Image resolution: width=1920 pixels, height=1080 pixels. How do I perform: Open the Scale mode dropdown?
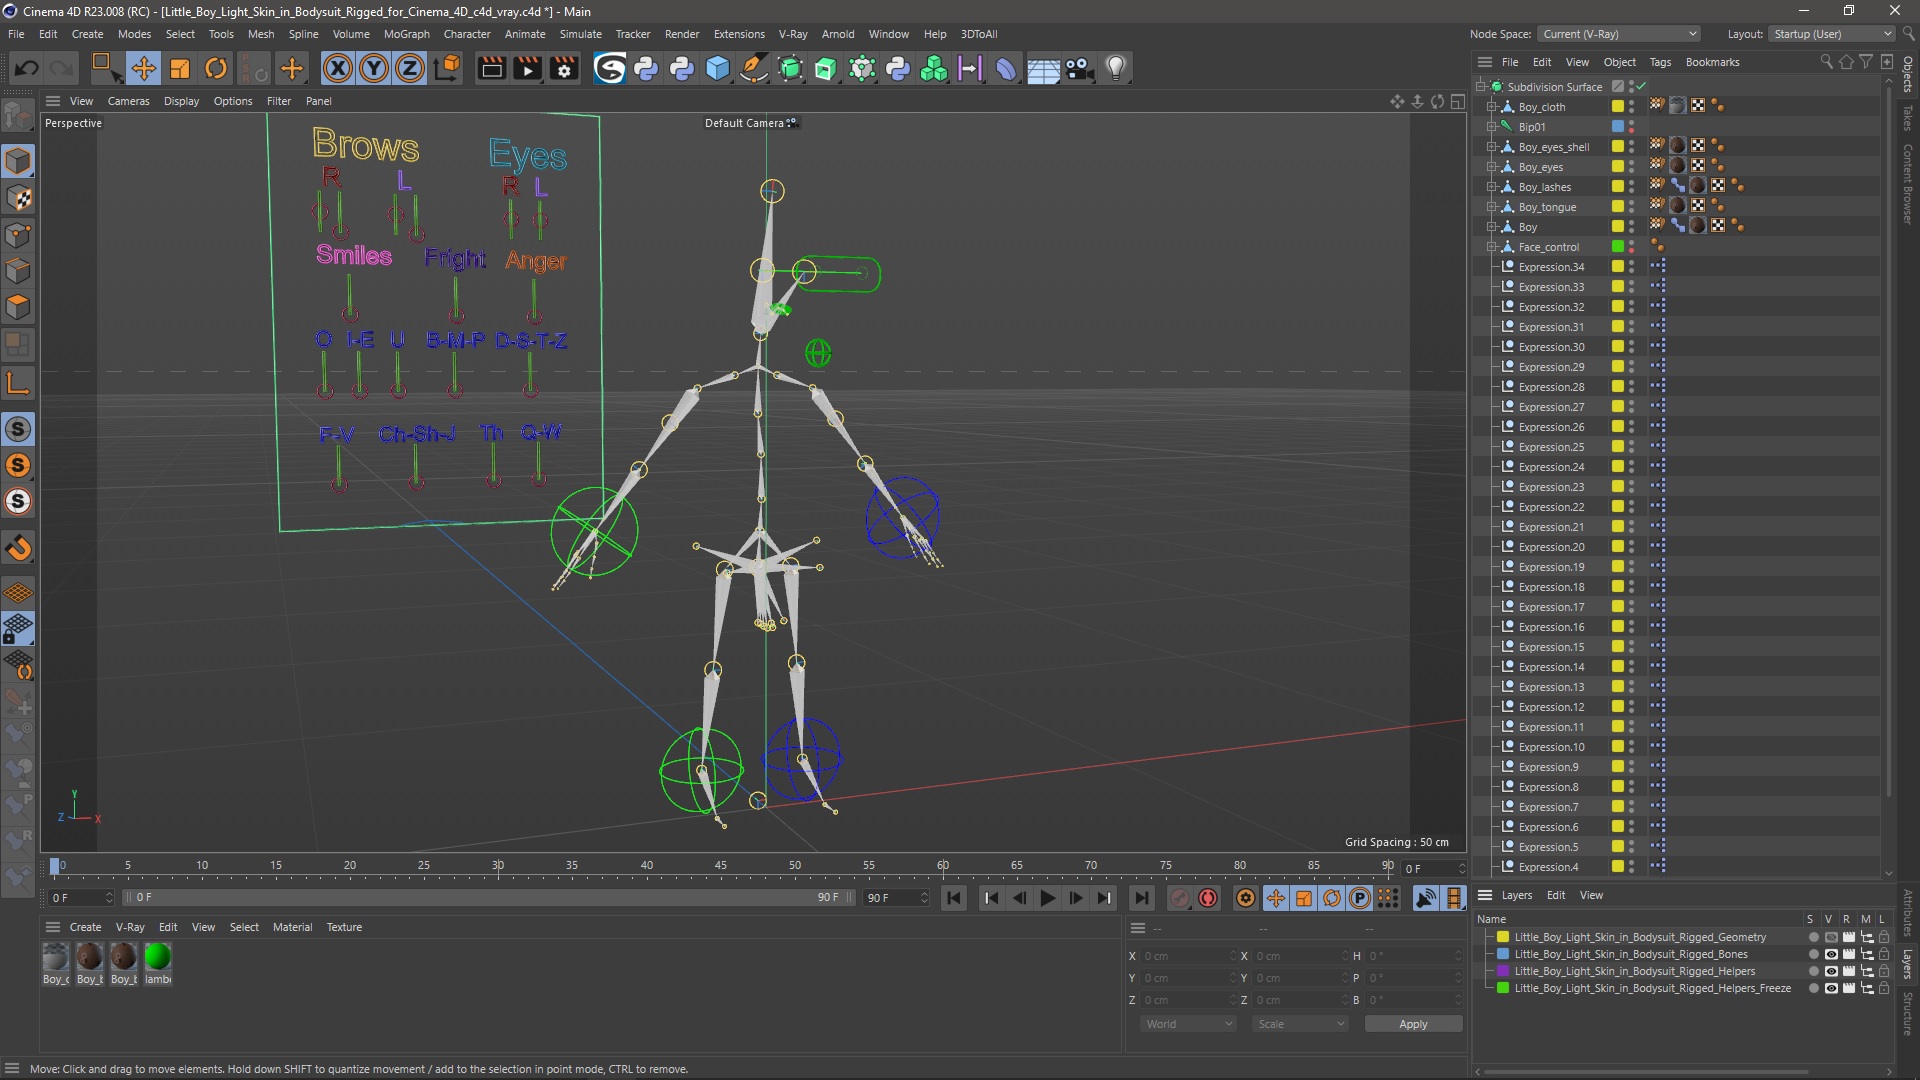click(1300, 1024)
